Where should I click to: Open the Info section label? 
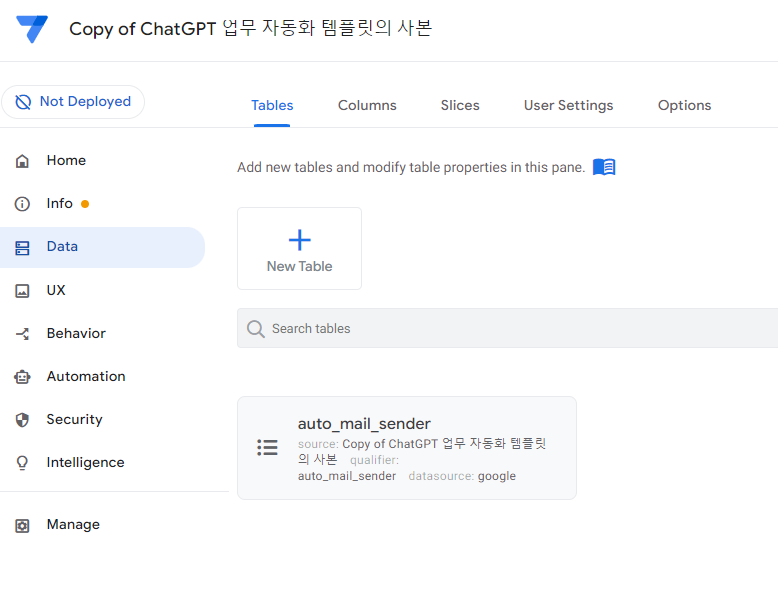click(60, 204)
